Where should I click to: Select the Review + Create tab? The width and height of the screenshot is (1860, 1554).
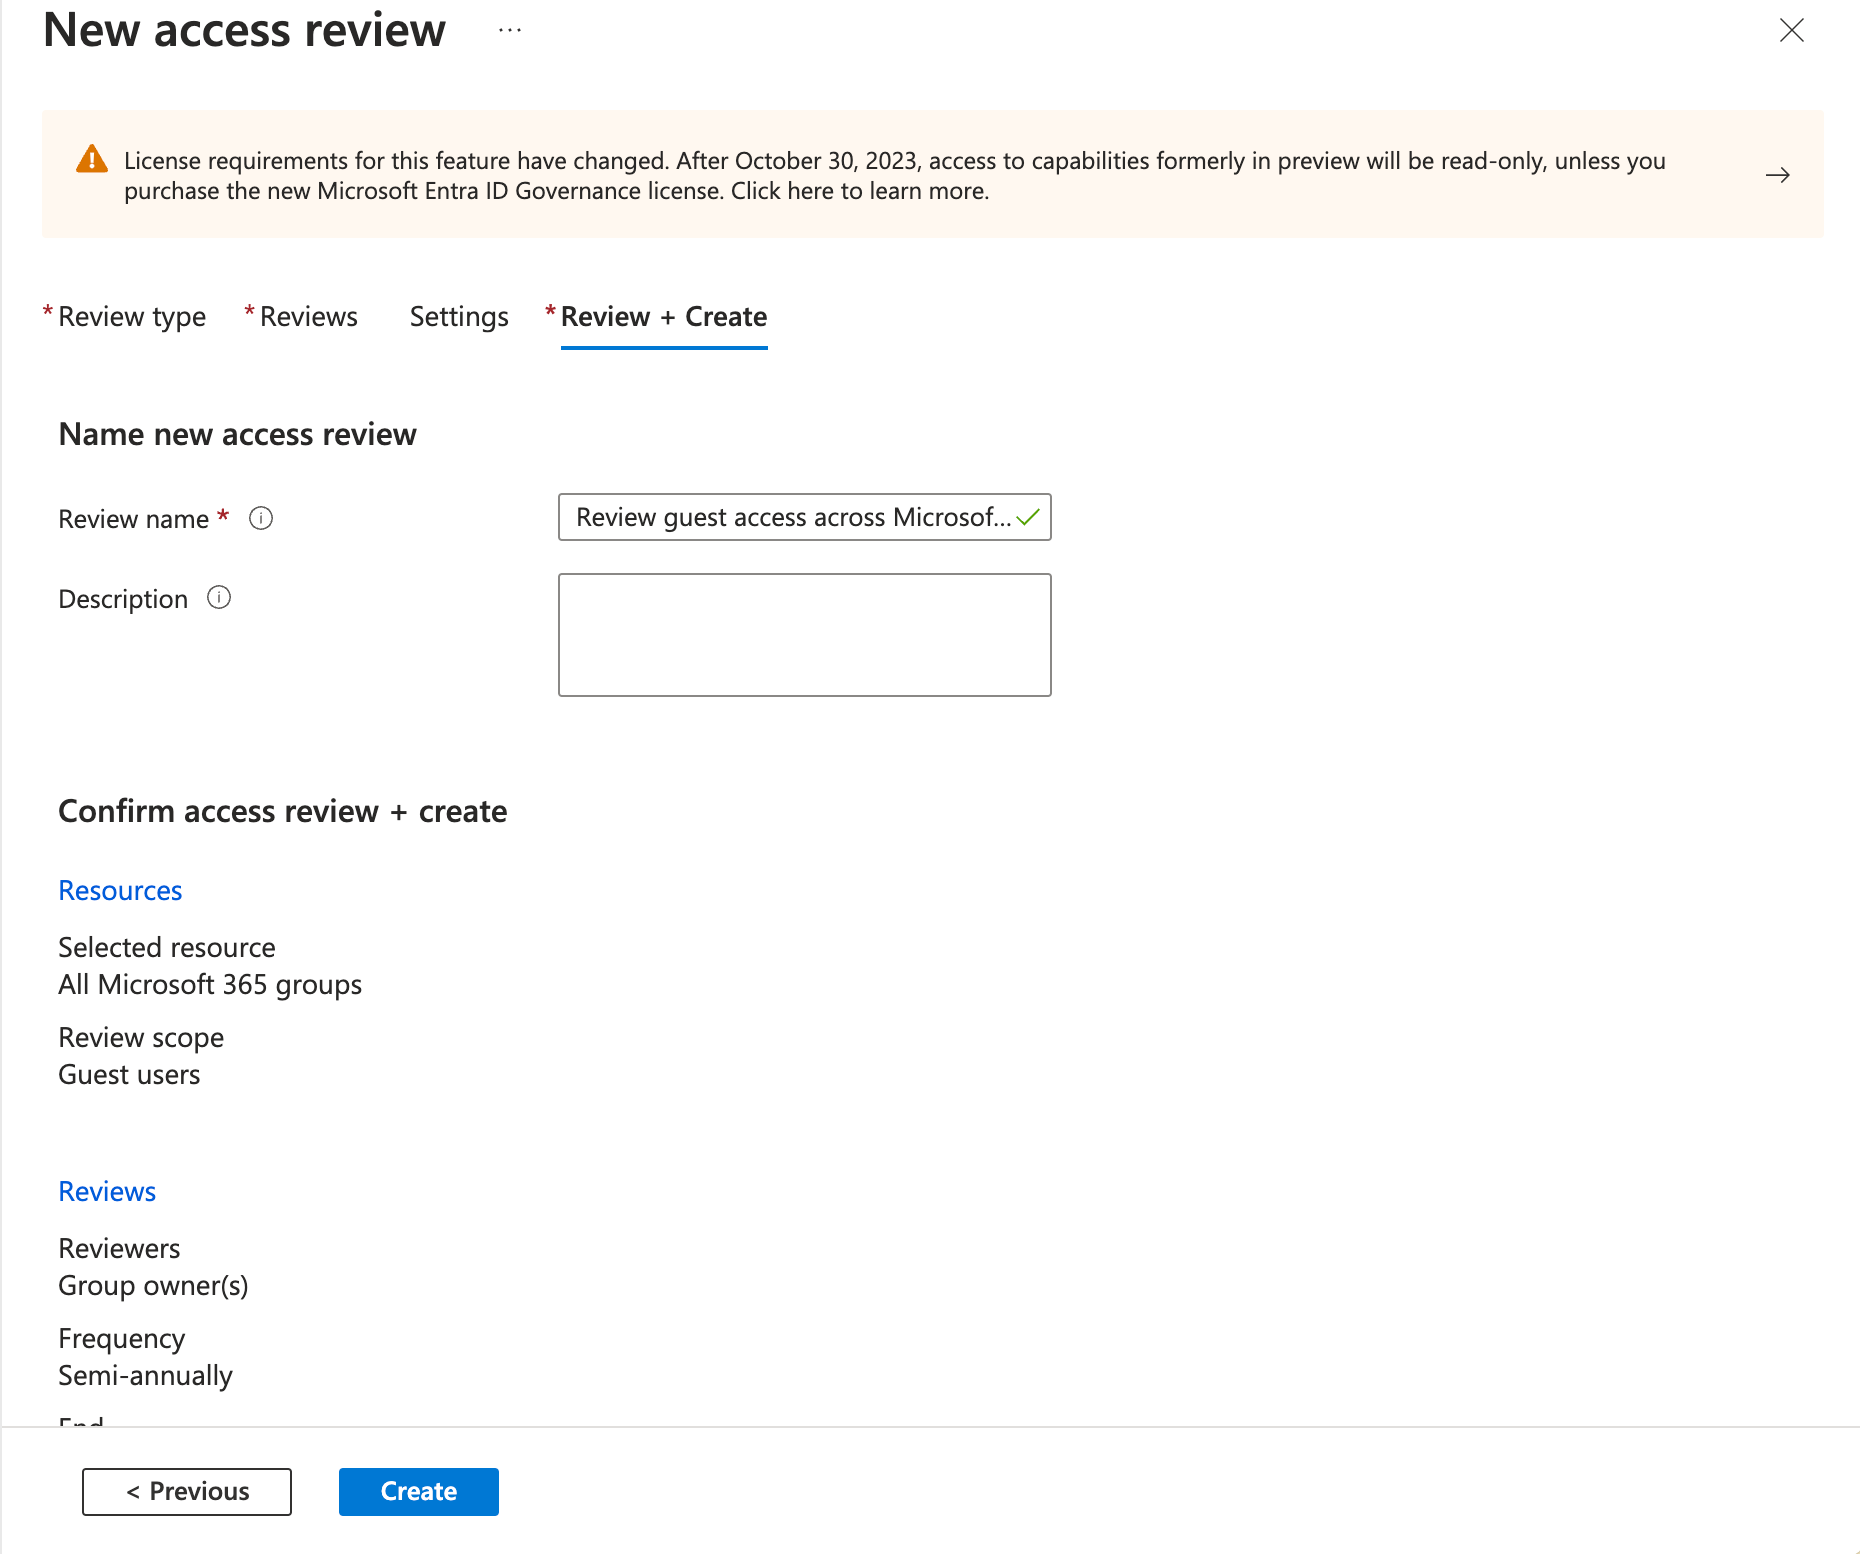[x=663, y=317]
